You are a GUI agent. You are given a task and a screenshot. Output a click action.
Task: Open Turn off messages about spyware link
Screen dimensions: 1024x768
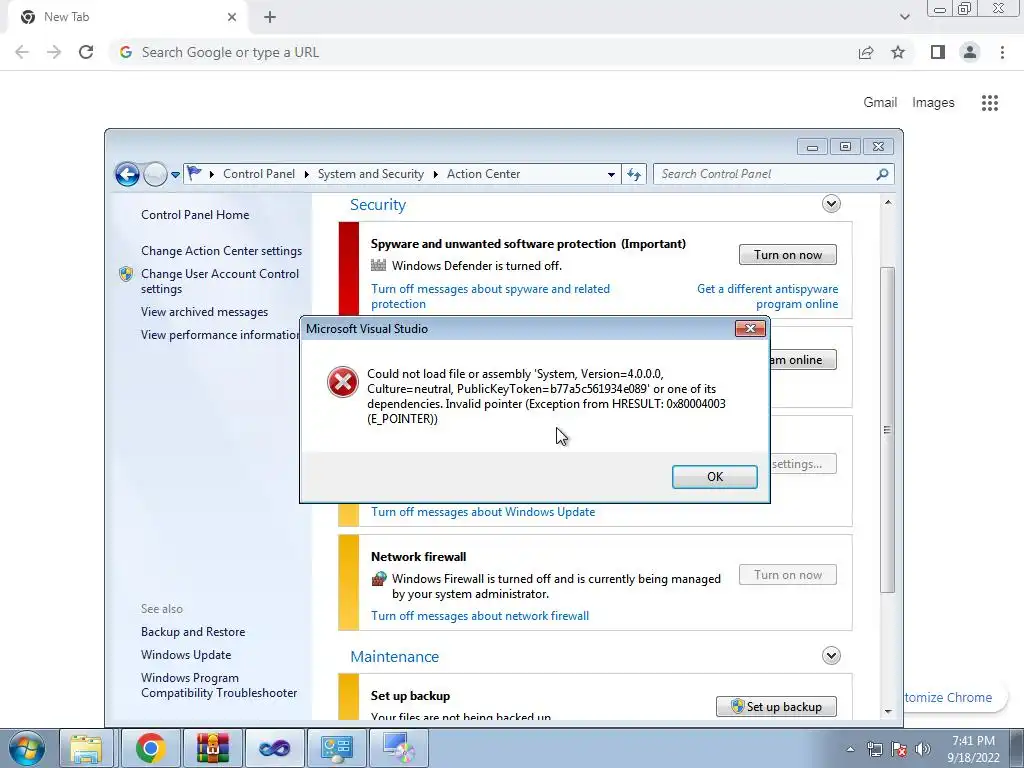(x=490, y=296)
